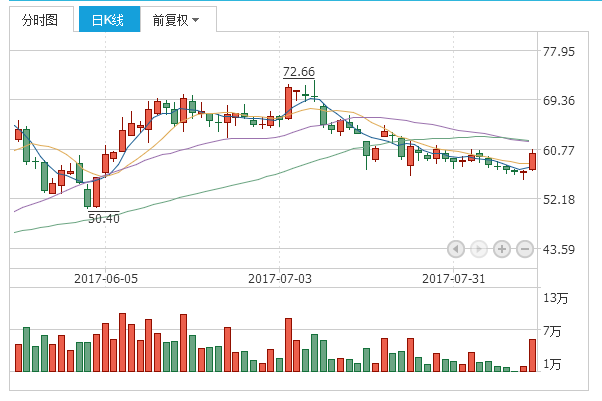Zoom out with the minus icon
The height and width of the screenshot is (401, 602).
coord(524,249)
